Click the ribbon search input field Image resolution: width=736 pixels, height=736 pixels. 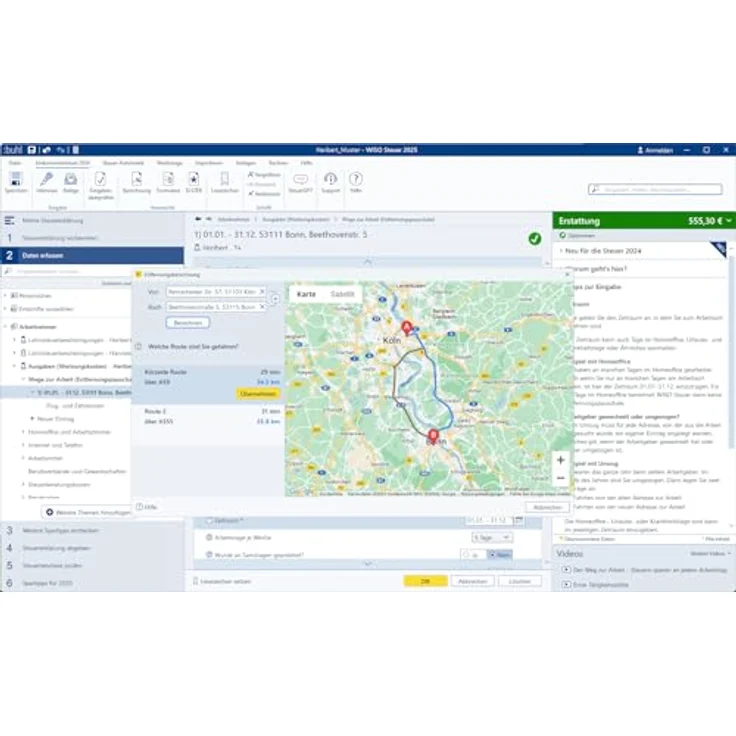click(655, 189)
